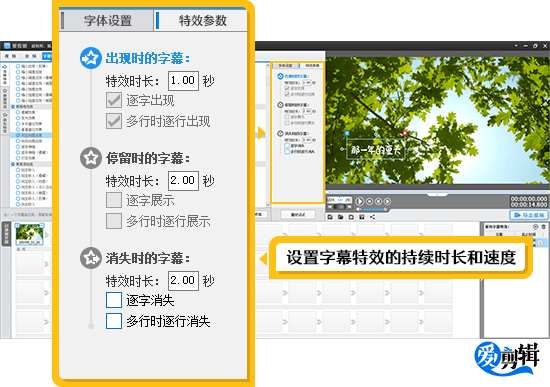Open the 视频 tab in the main toolbar
550x387 pixels.
10,56
